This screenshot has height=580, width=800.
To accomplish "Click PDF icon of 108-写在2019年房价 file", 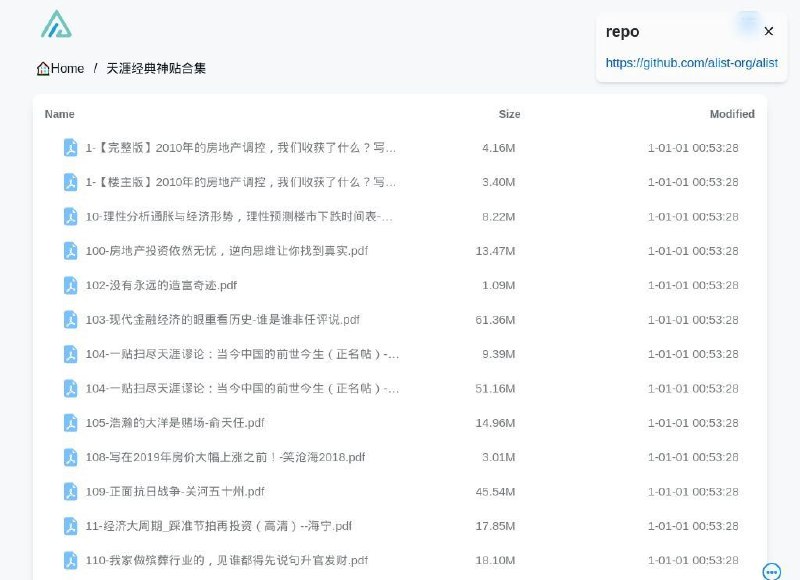I will [x=71, y=457].
